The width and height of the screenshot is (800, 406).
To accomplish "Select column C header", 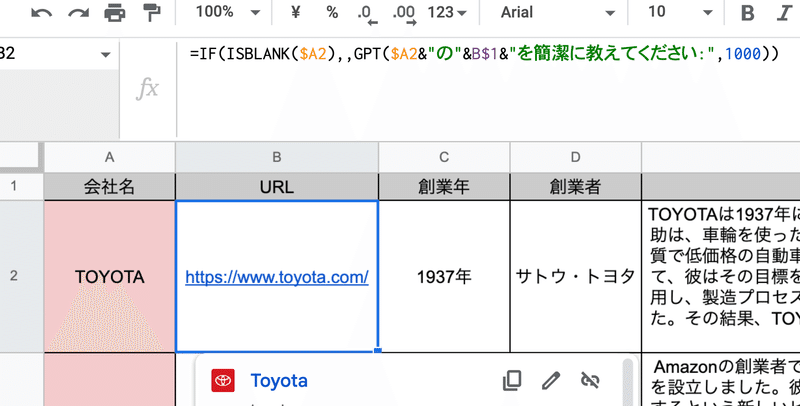I will pyautogui.click(x=444, y=157).
